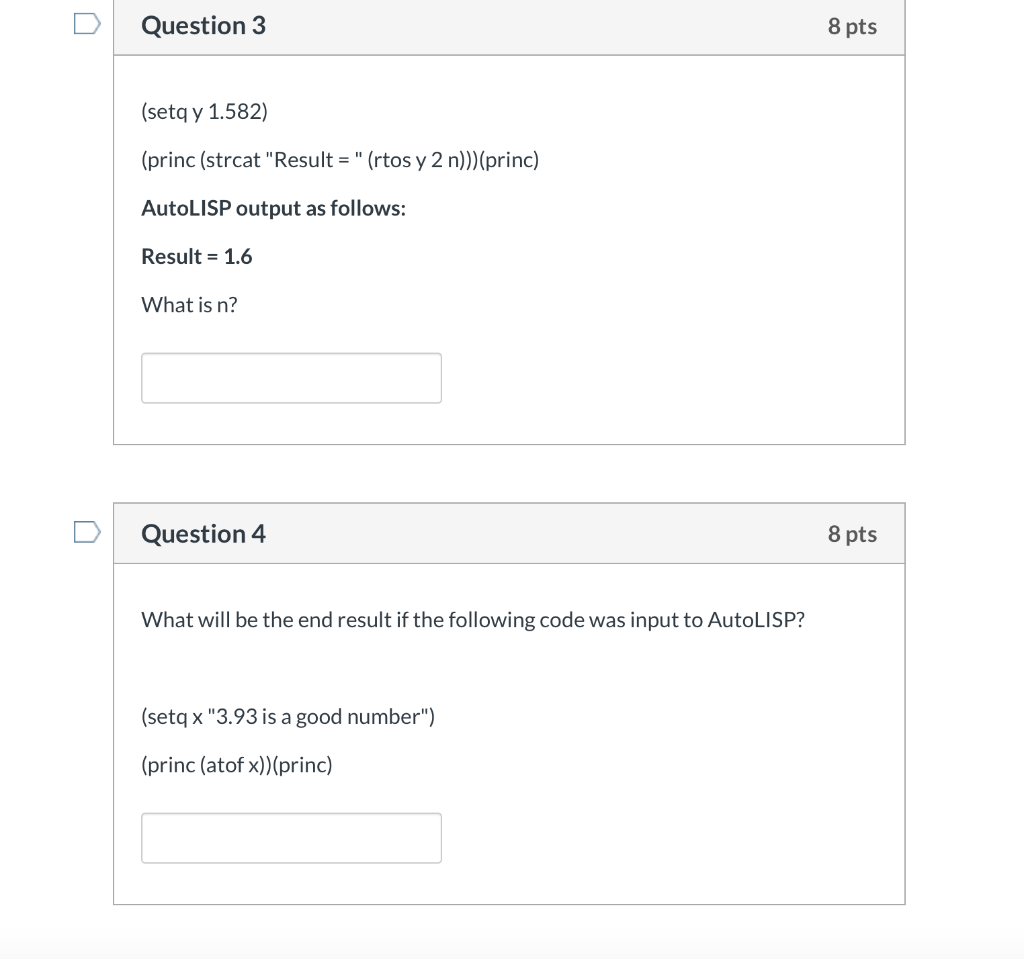Click the AutoLISP output as follows text
The width and height of the screenshot is (1024, 959).
click(273, 208)
